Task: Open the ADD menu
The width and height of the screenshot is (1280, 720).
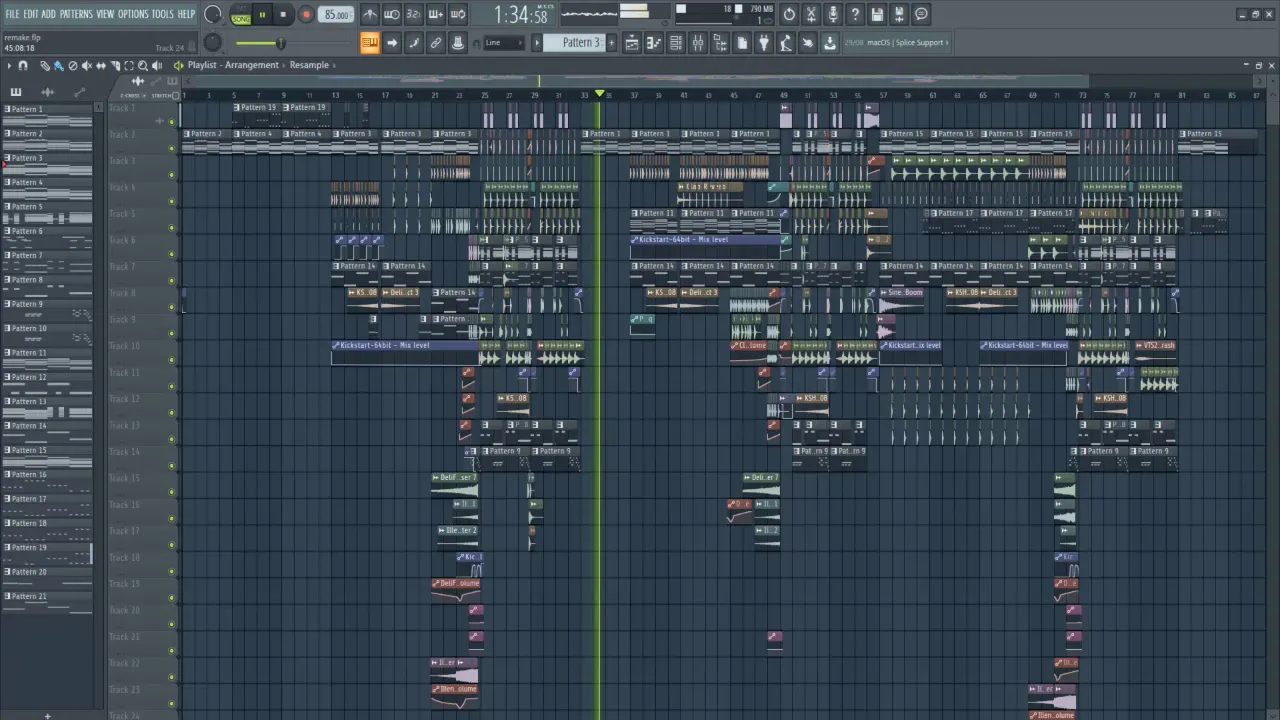Action: click(49, 14)
